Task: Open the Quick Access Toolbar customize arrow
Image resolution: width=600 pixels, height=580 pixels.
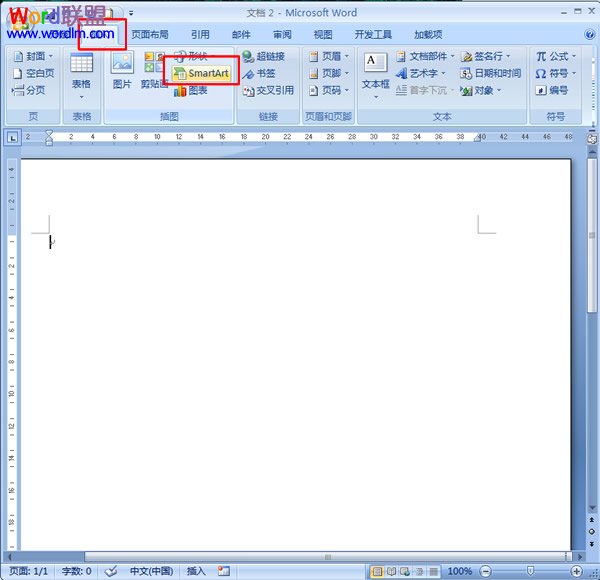Action: click(x=131, y=13)
